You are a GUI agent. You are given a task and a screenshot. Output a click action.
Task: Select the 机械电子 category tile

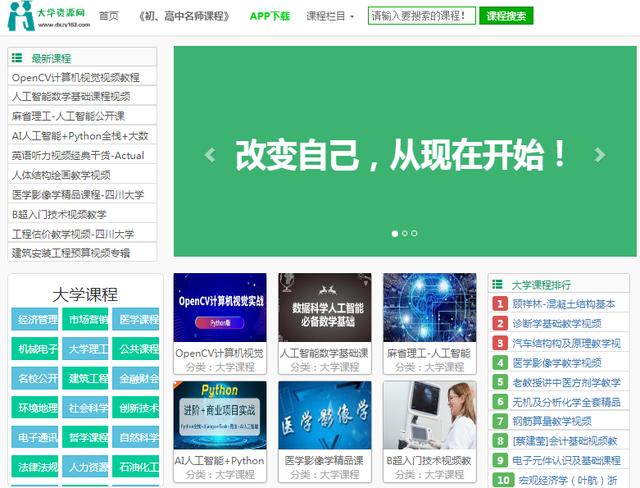point(35,348)
